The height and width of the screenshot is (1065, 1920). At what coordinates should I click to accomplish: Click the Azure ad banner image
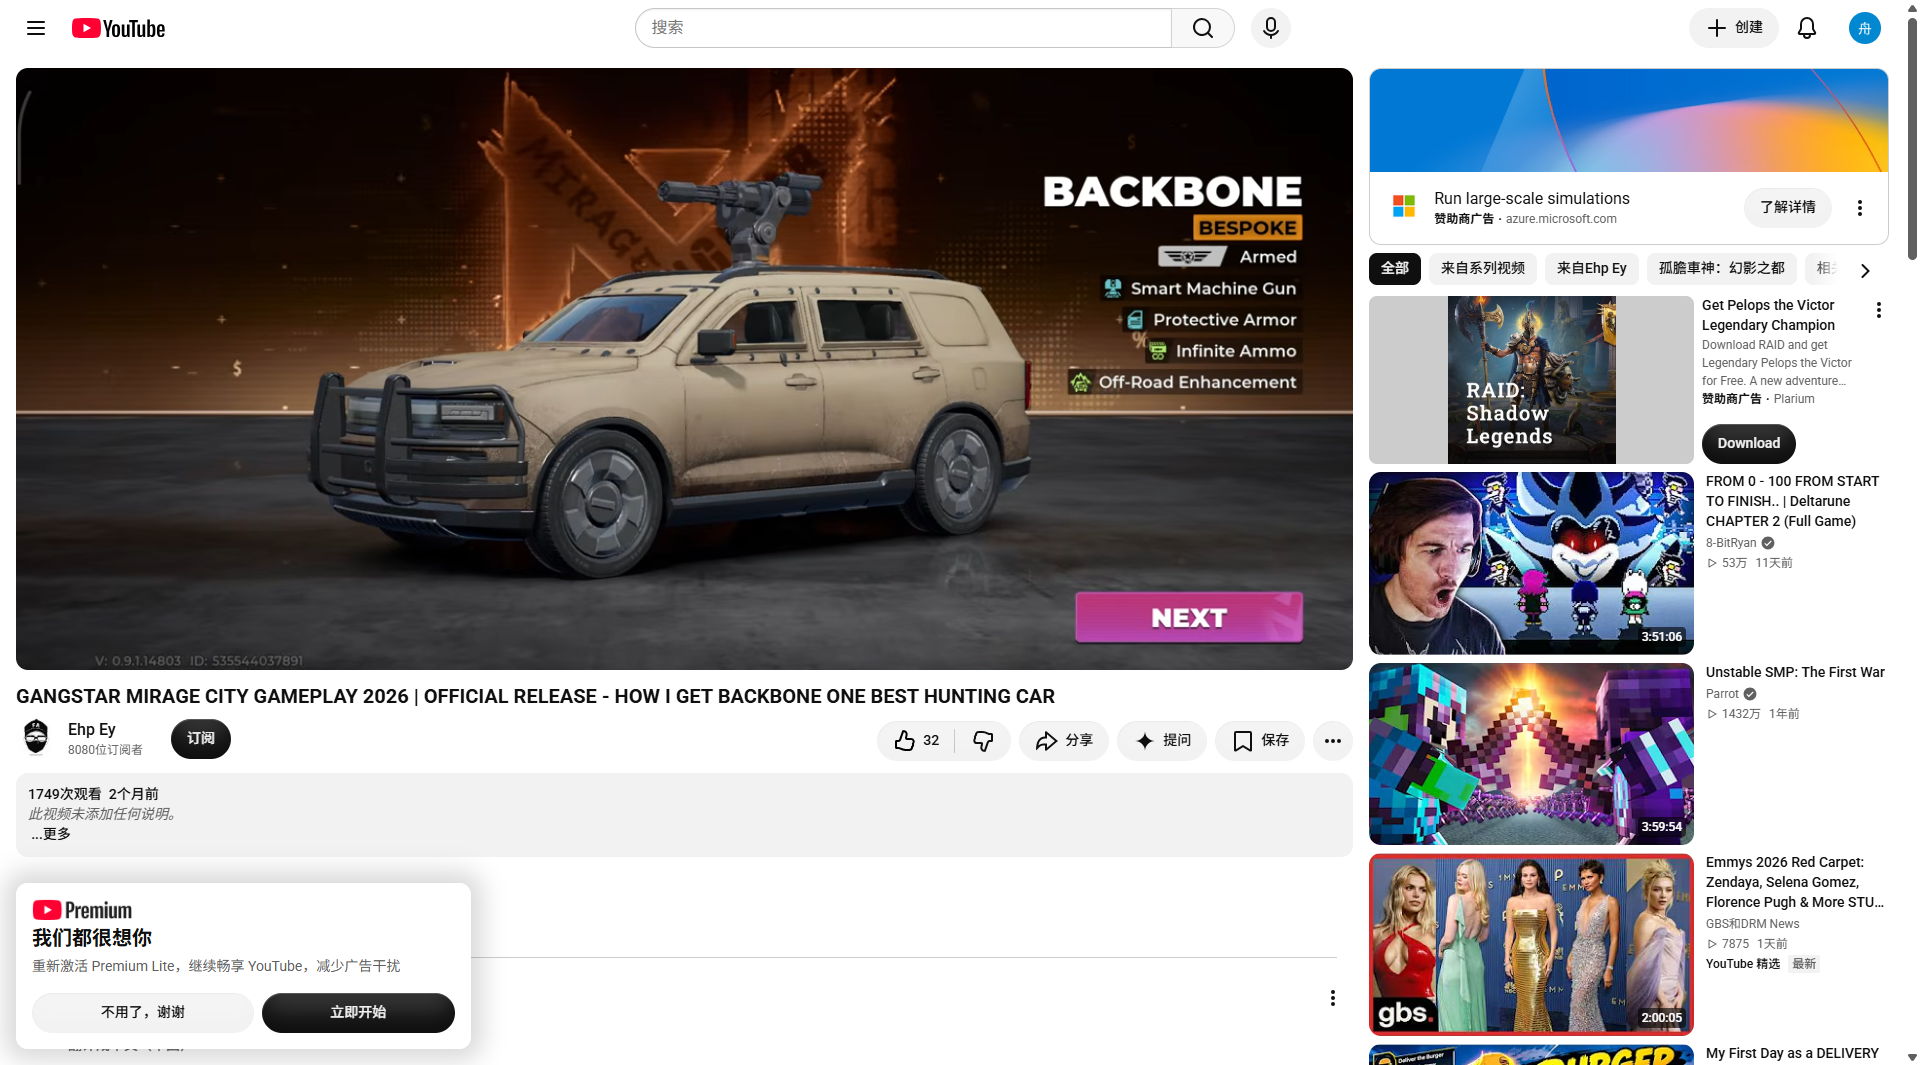(1628, 120)
